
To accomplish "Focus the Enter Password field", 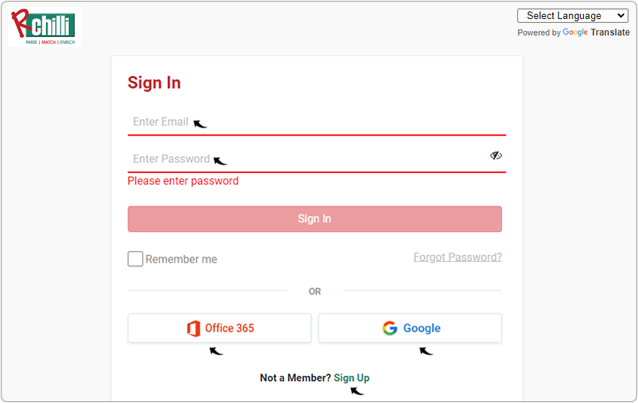I will click(306, 159).
